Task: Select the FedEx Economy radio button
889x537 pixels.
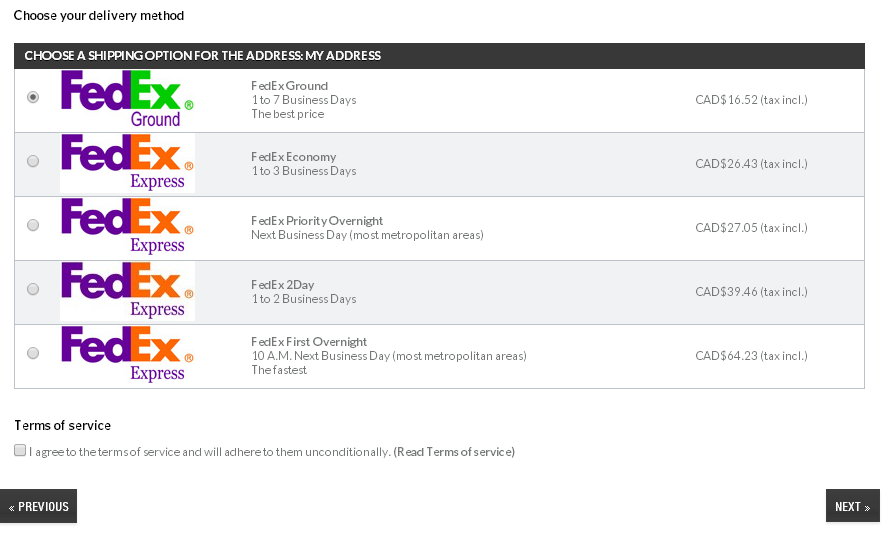Action: [x=33, y=161]
